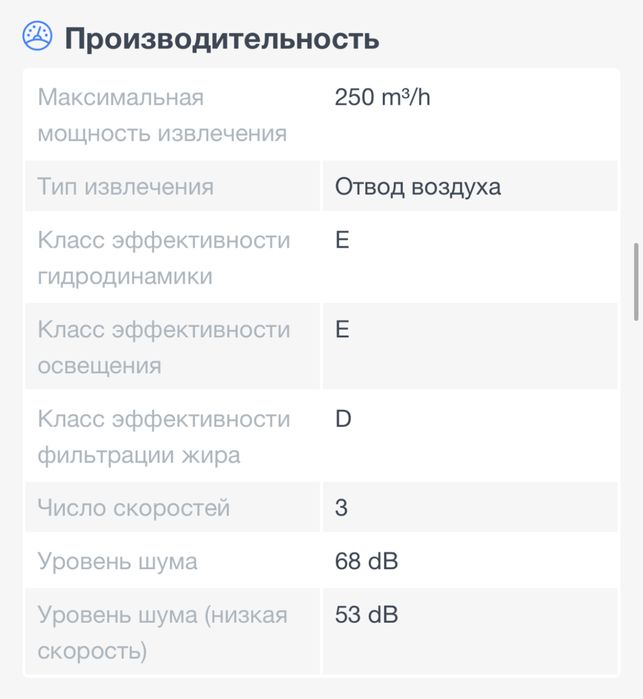This screenshot has height=699, width=643.
Task: Select the Тип извлечения label
Action: (x=125, y=187)
